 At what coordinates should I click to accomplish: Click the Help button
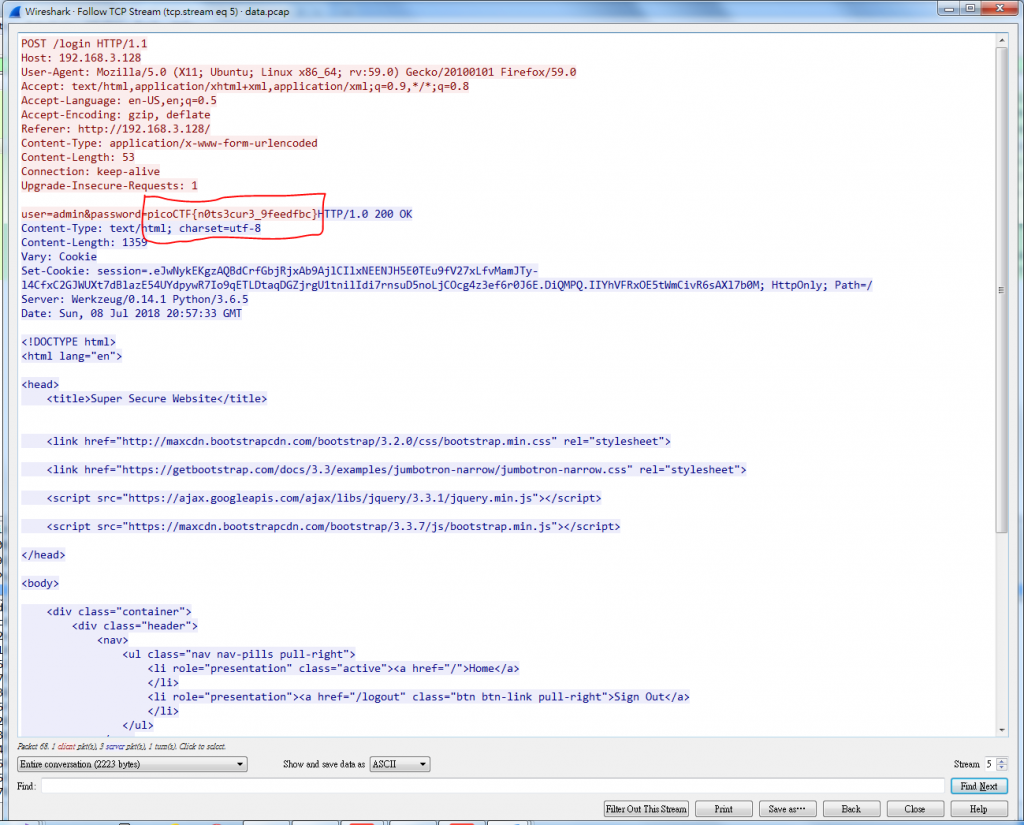(x=978, y=809)
